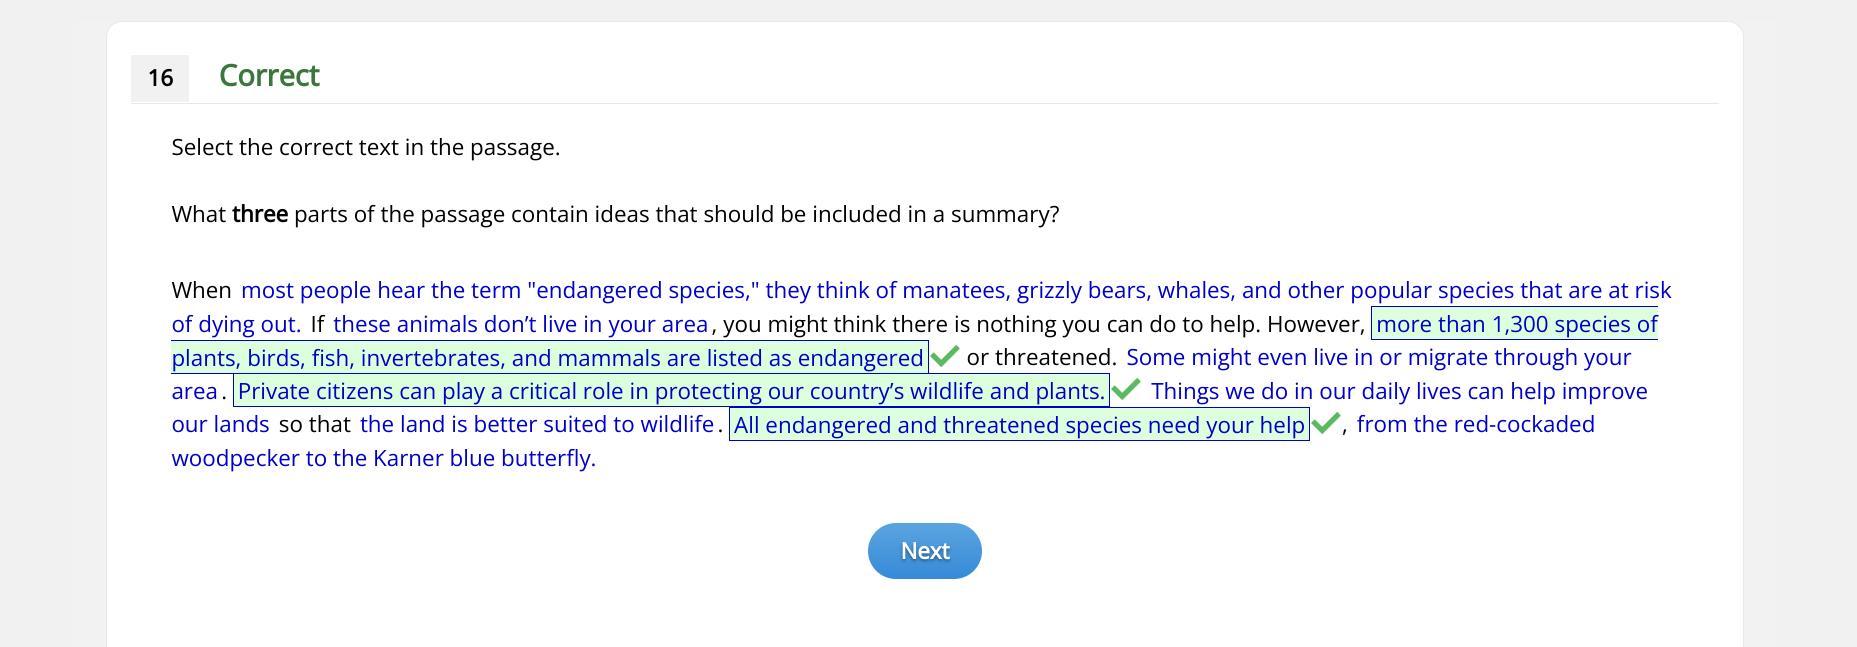Click the checkmark after "need your help"
The width and height of the screenshot is (1857, 647).
point(1326,423)
